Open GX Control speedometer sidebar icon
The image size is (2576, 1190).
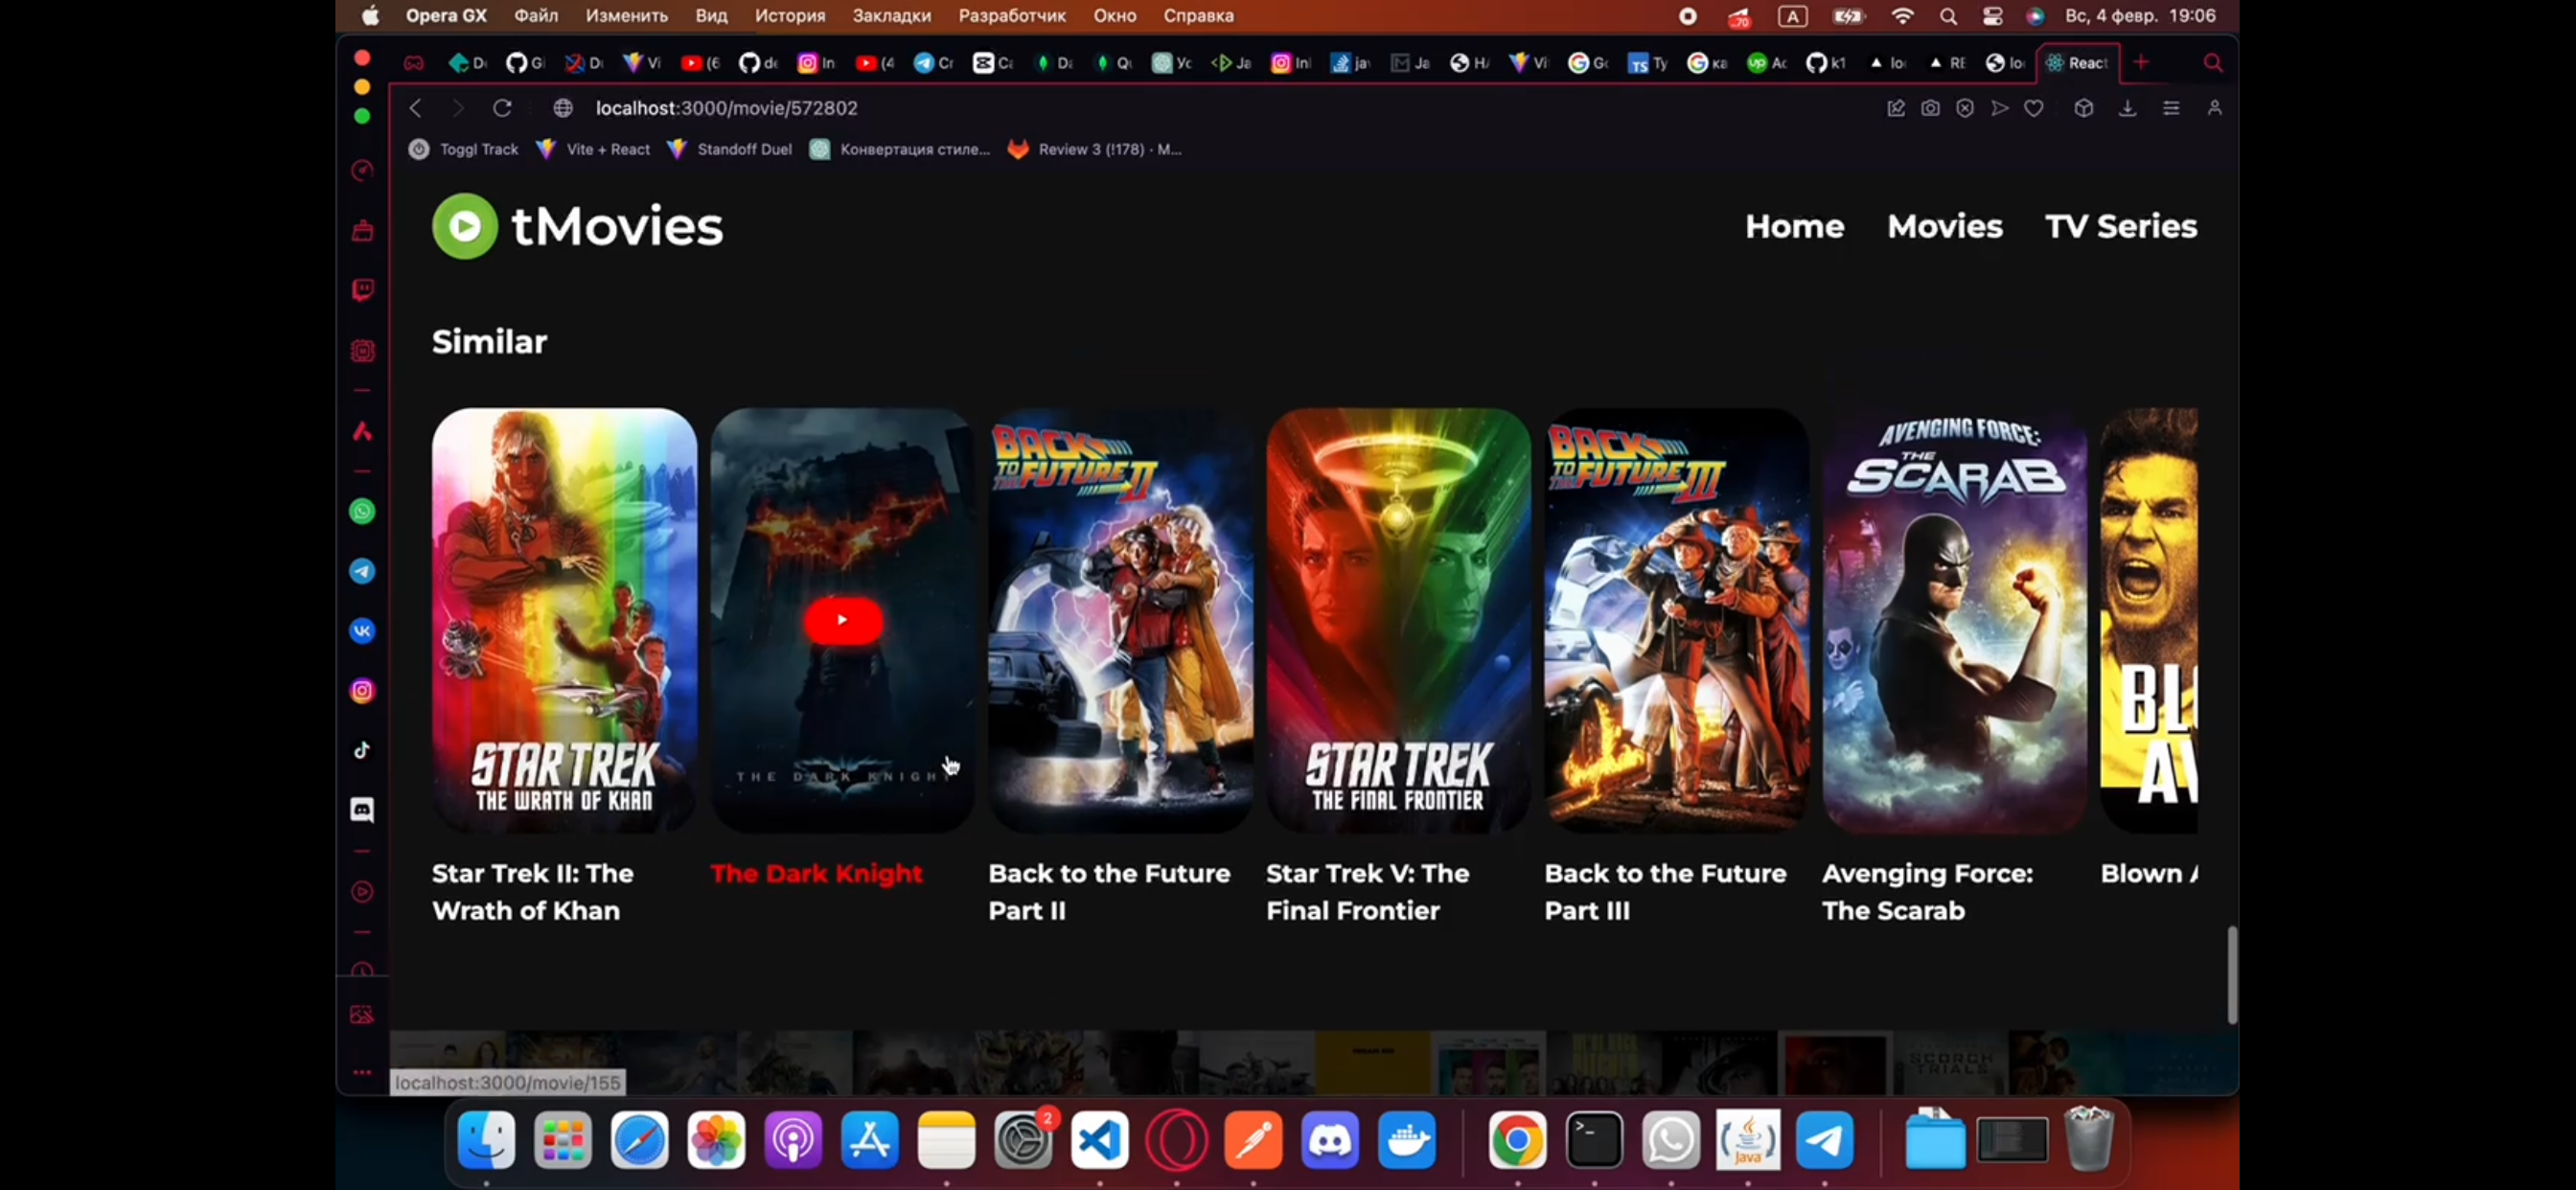pyautogui.click(x=362, y=170)
